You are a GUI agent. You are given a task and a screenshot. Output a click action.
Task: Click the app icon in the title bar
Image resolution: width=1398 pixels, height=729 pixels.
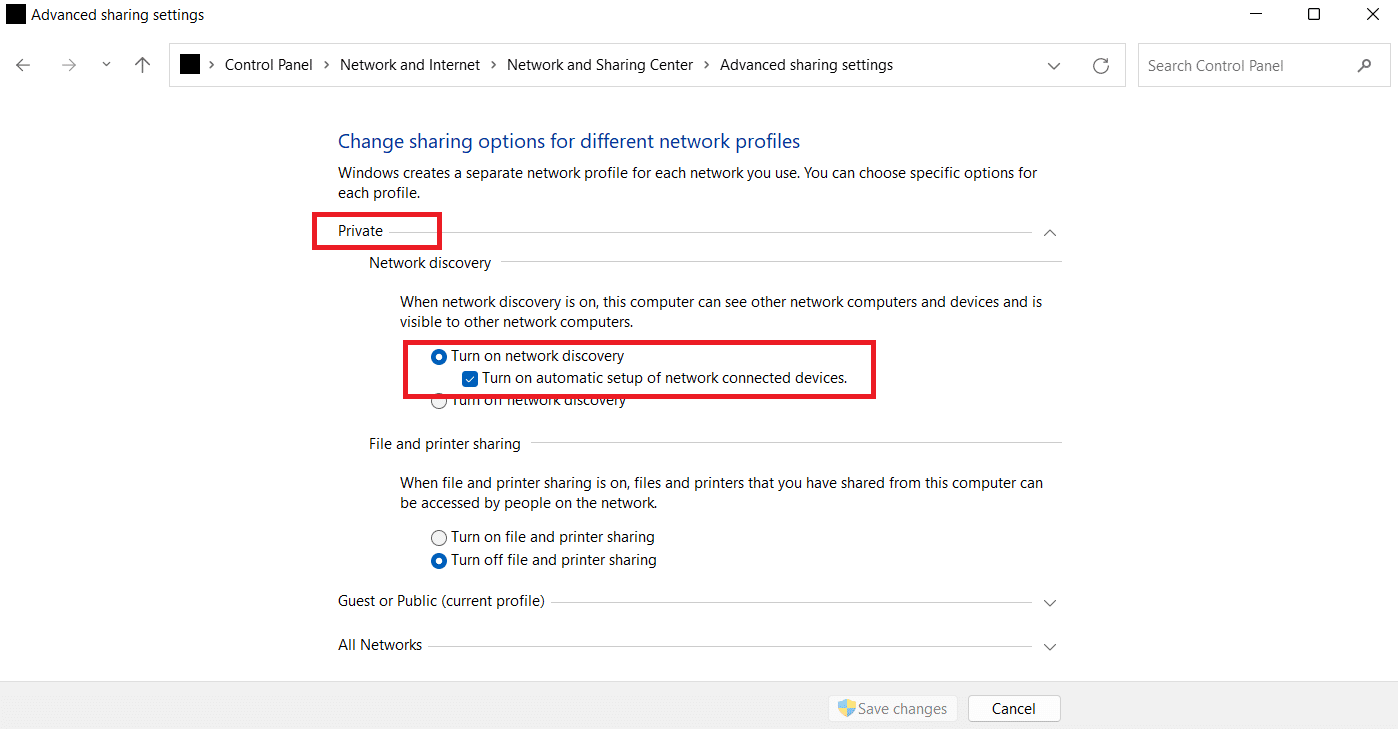pos(14,14)
